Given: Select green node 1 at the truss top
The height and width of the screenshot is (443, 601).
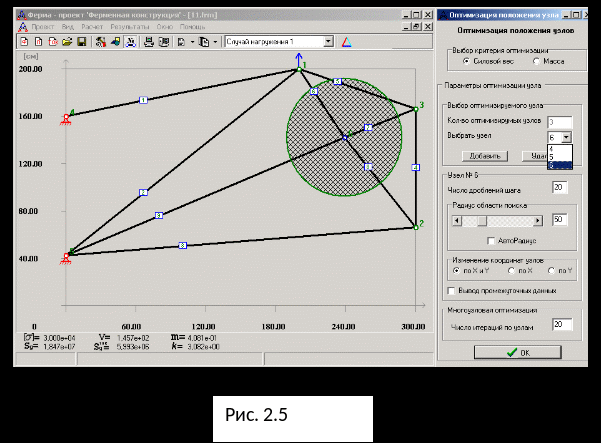Looking at the screenshot, I should click(299, 69).
